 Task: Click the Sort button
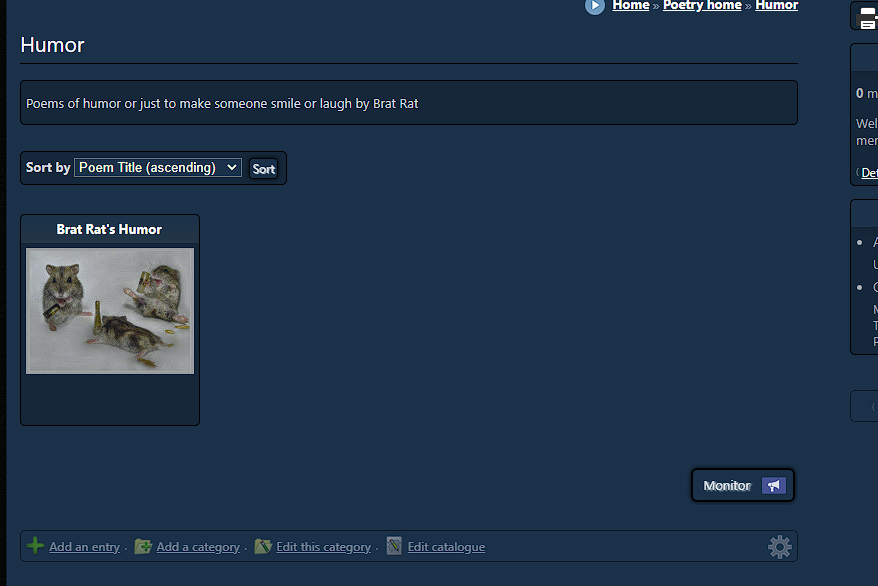263,169
